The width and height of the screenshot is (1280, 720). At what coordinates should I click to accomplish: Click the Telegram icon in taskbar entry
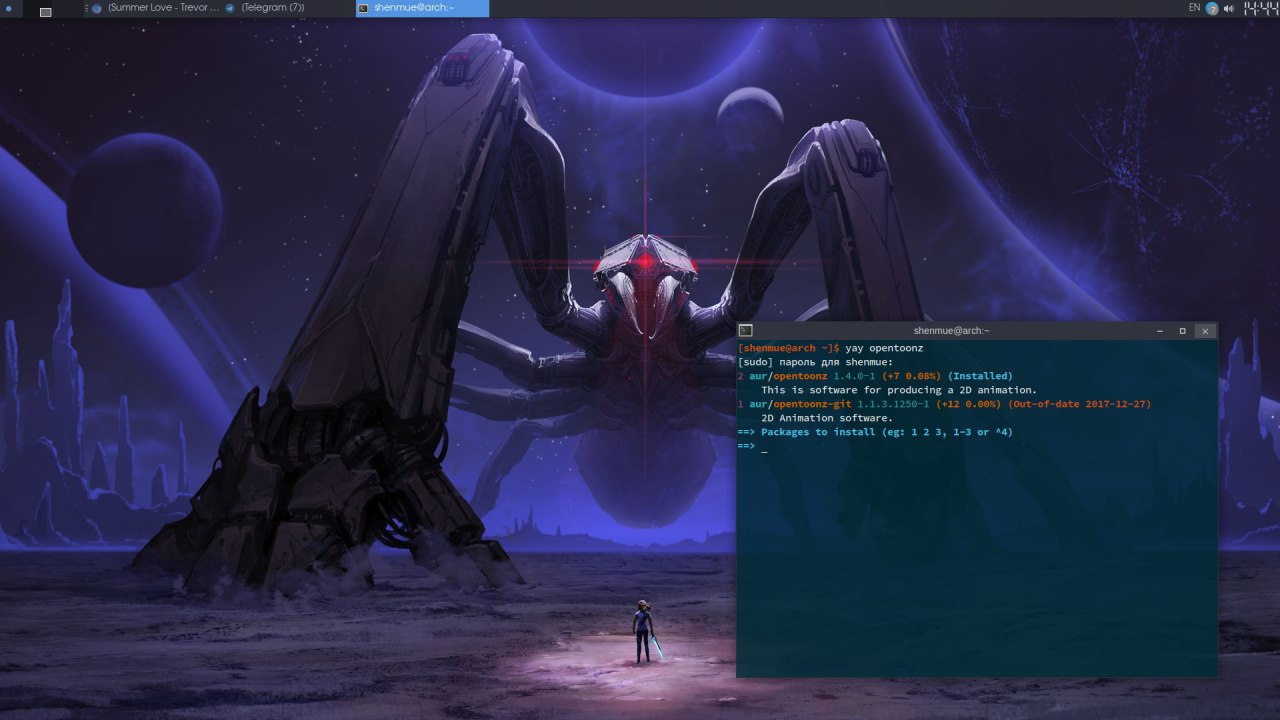tap(230, 8)
